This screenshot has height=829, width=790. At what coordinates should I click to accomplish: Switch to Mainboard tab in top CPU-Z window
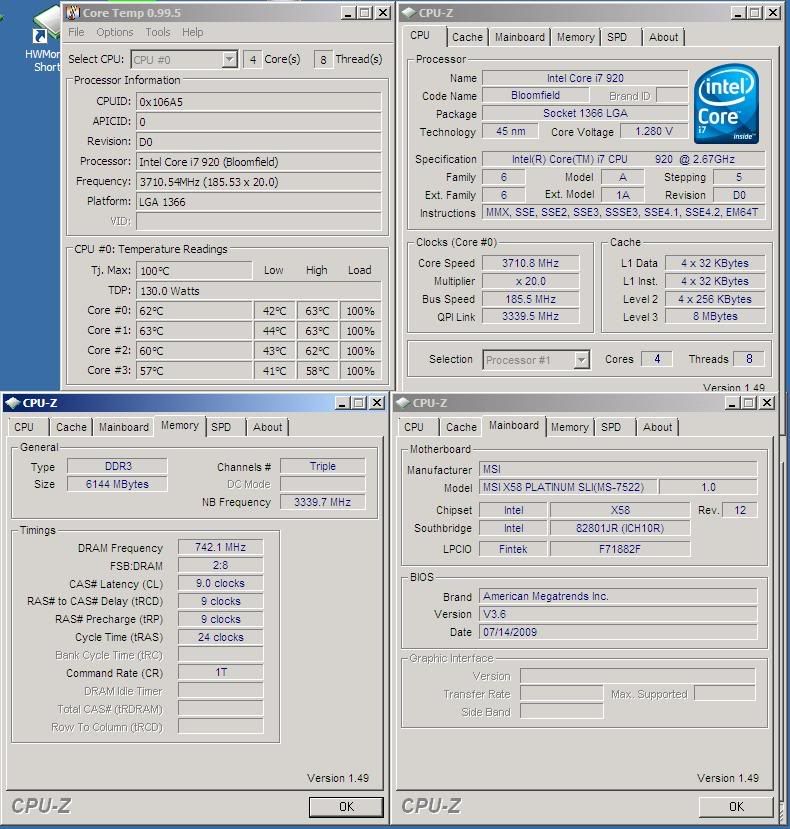tap(519, 37)
